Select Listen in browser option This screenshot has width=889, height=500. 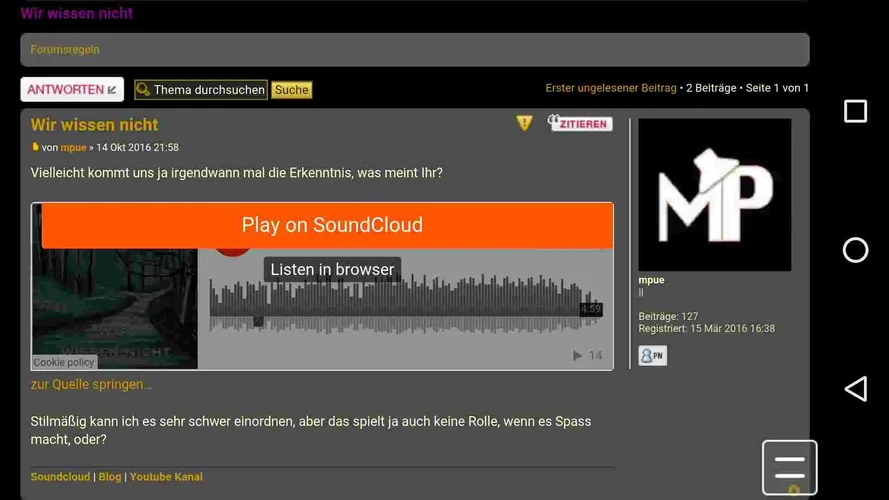tap(332, 269)
